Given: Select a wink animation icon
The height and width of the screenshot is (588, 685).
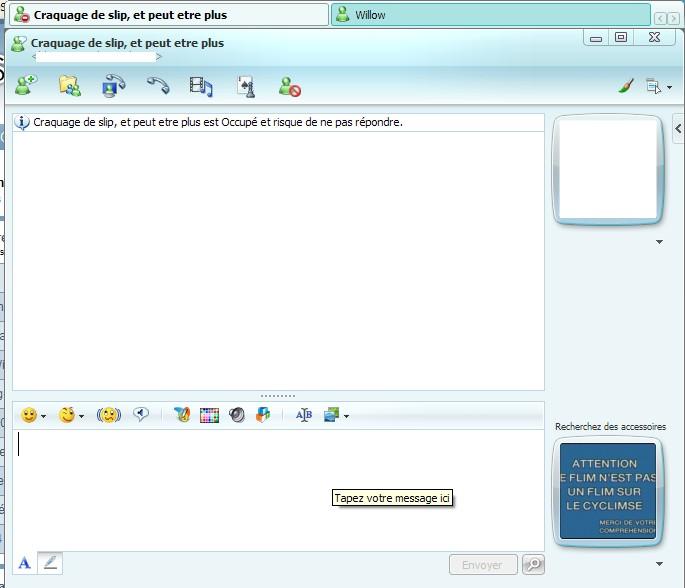Looking at the screenshot, I should click(x=67, y=415).
